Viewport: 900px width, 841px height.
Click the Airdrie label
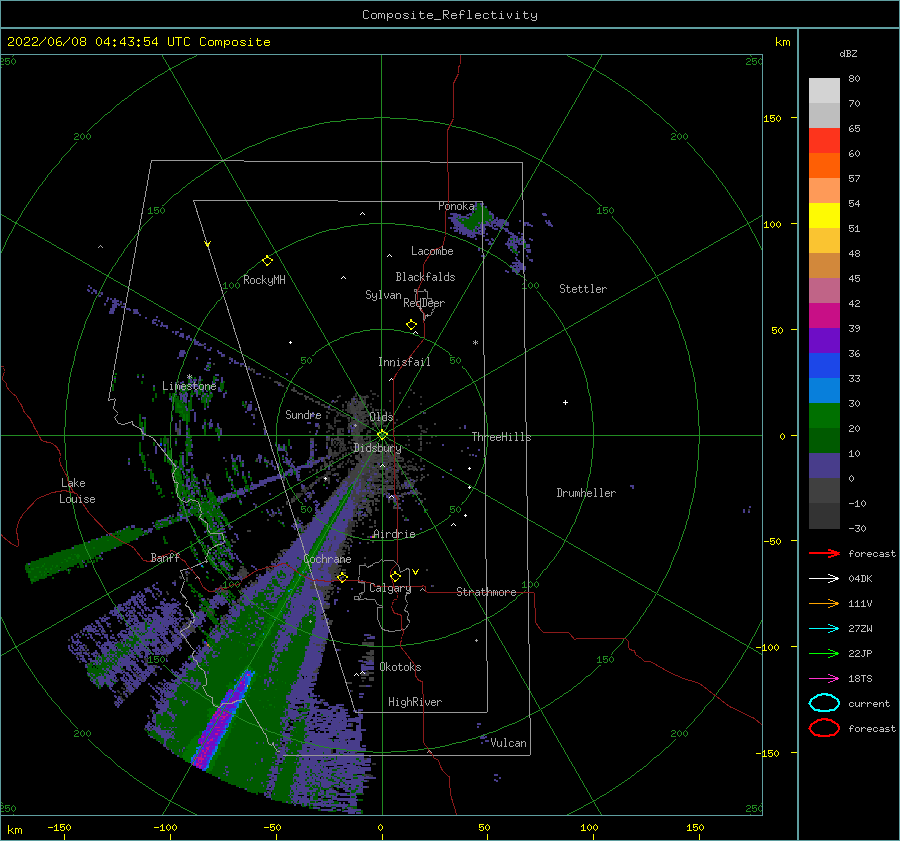point(394,534)
